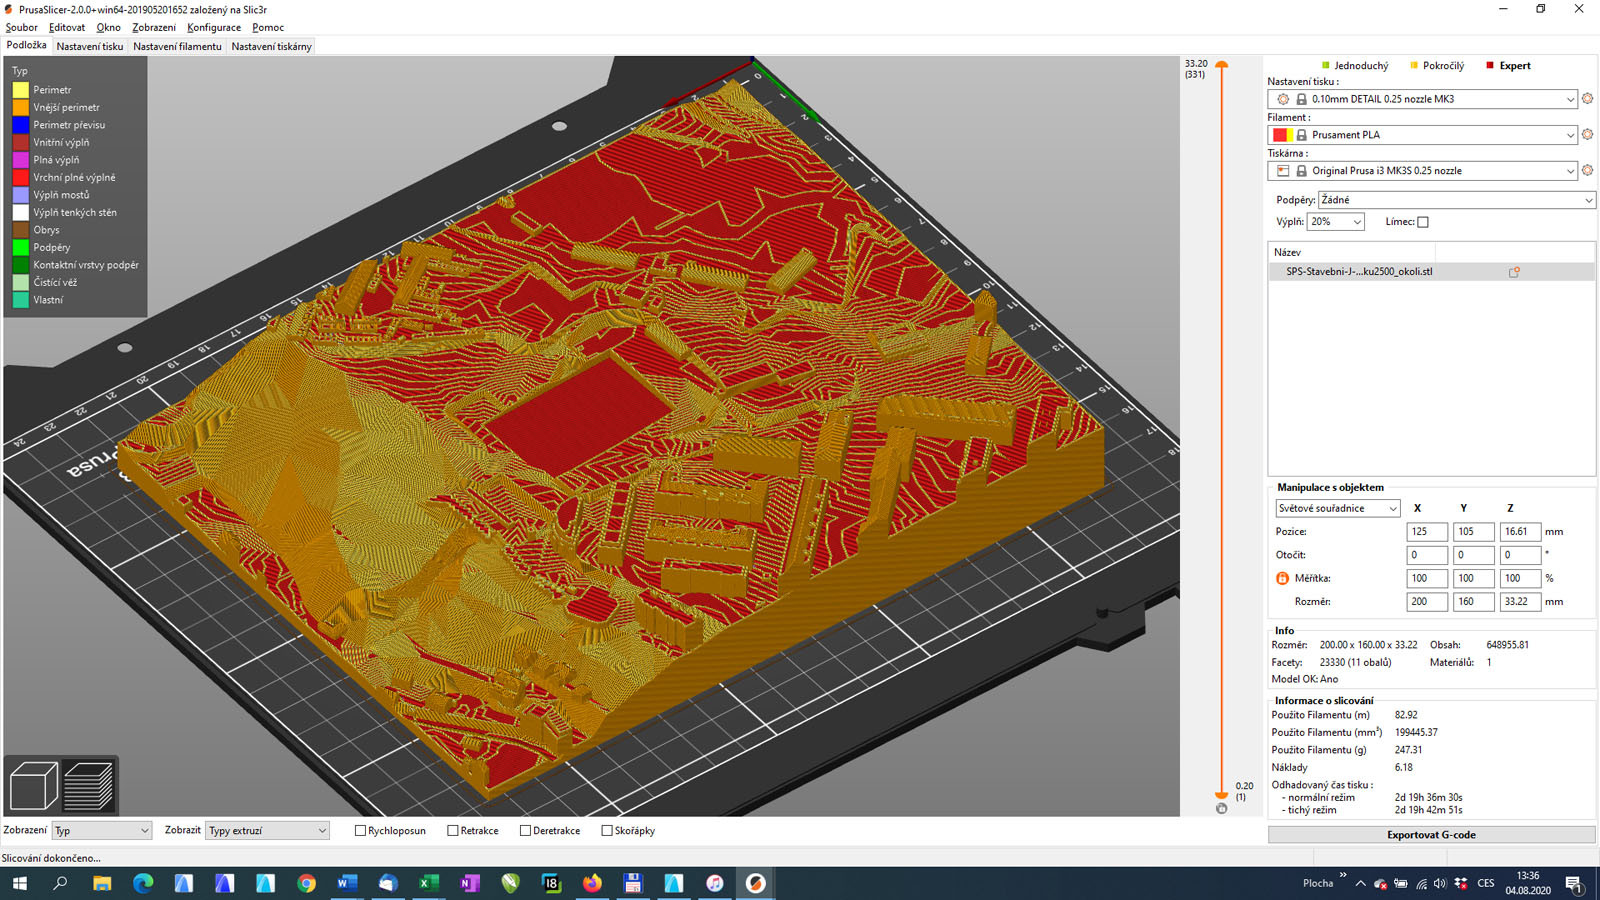The height and width of the screenshot is (900, 1600).
Task: Switch to the 3D editor cube view
Action: pos(33,786)
